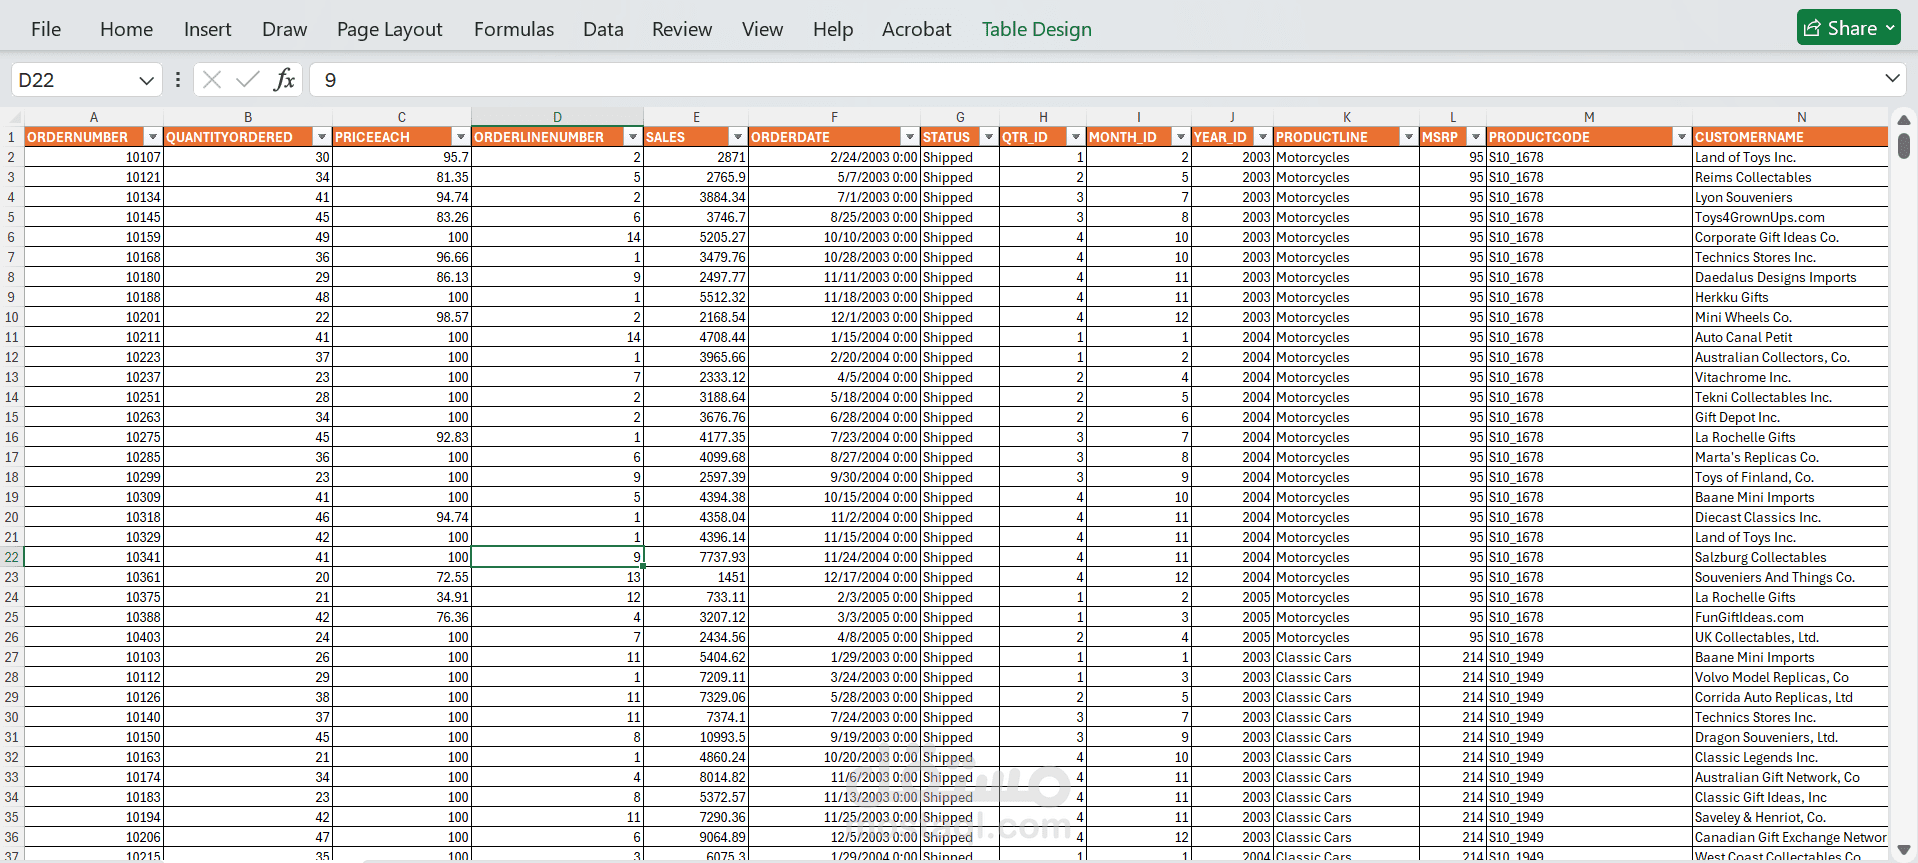Open the Review tab
This screenshot has height=863, width=1918.
(x=681, y=29)
